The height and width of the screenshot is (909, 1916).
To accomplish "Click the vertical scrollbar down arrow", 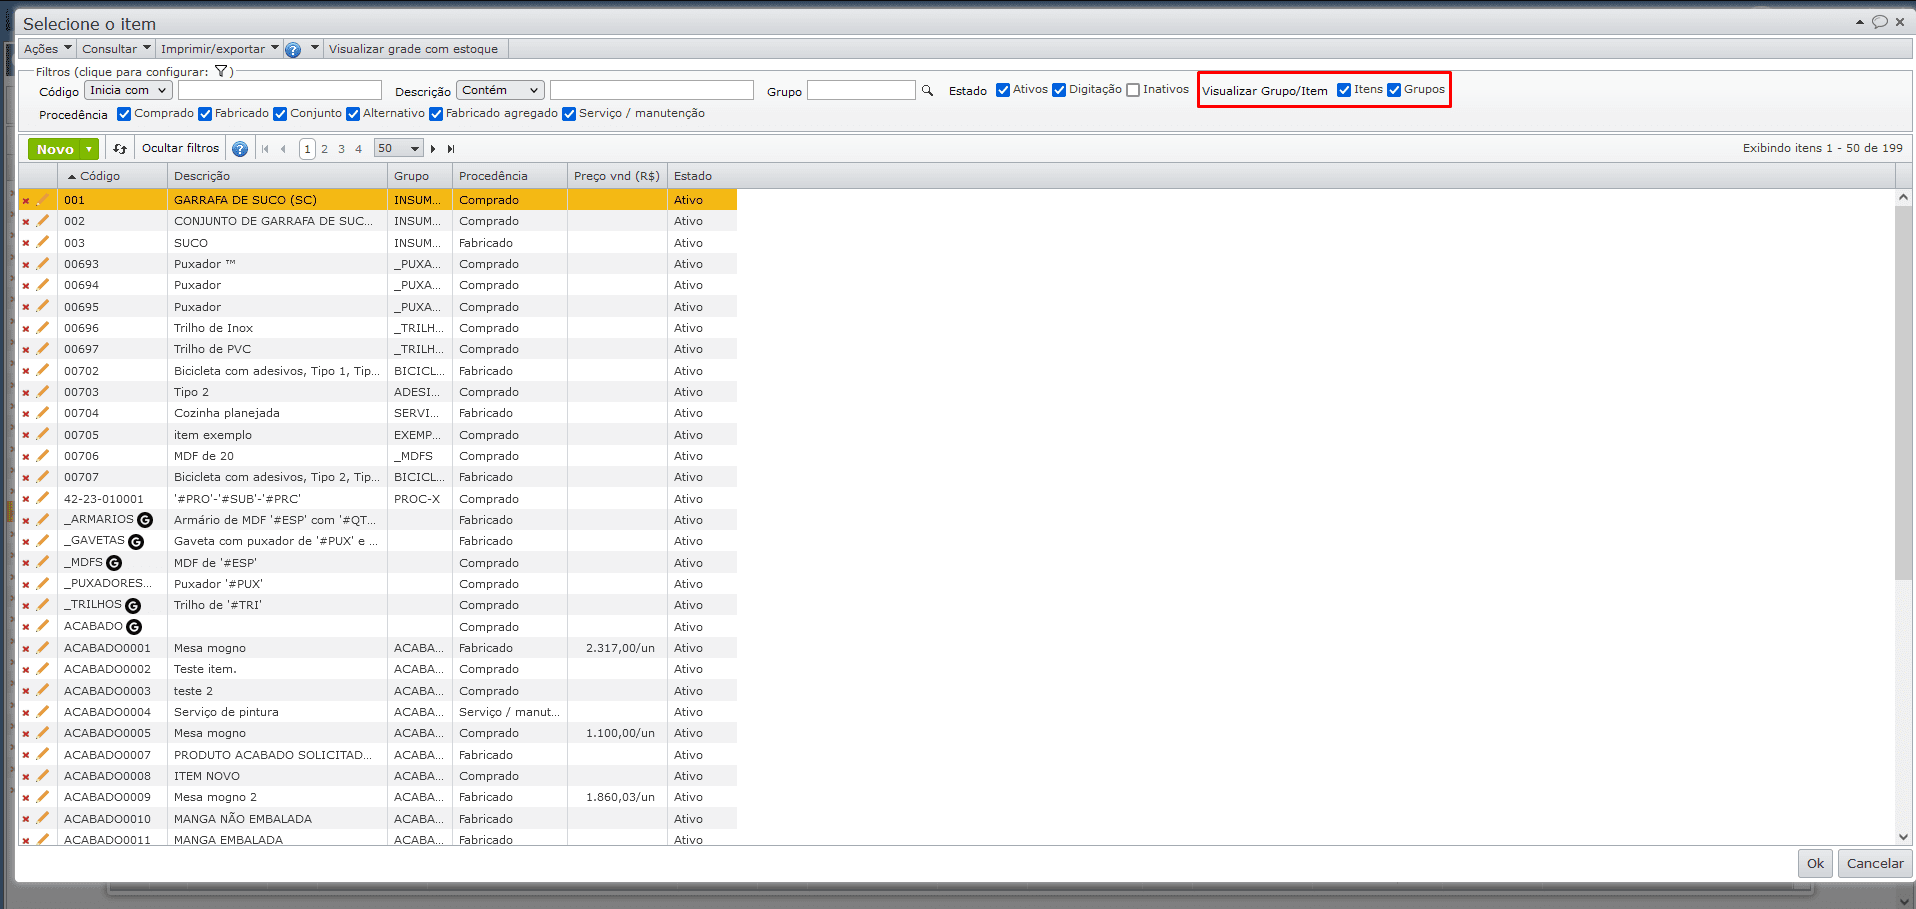I will 1903,837.
